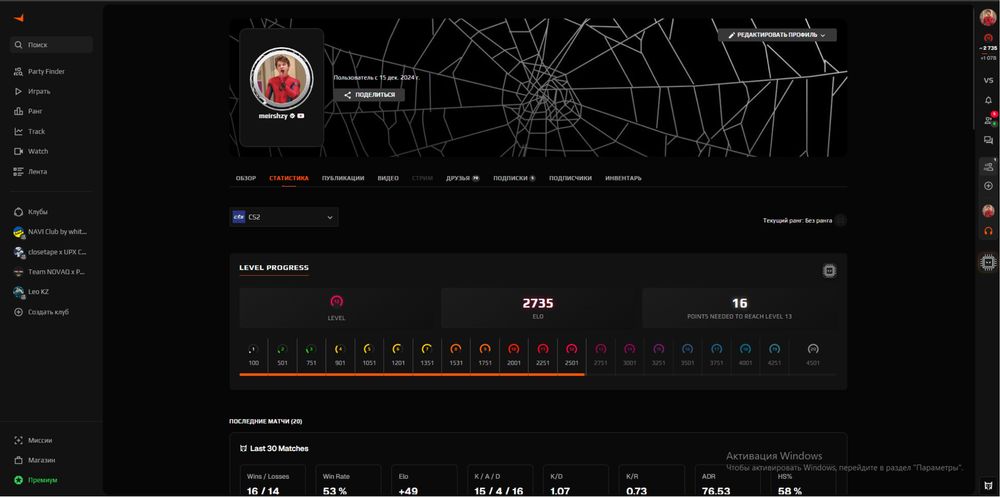
Task: Click the FACEIT orange logo
Action: coord(18,18)
